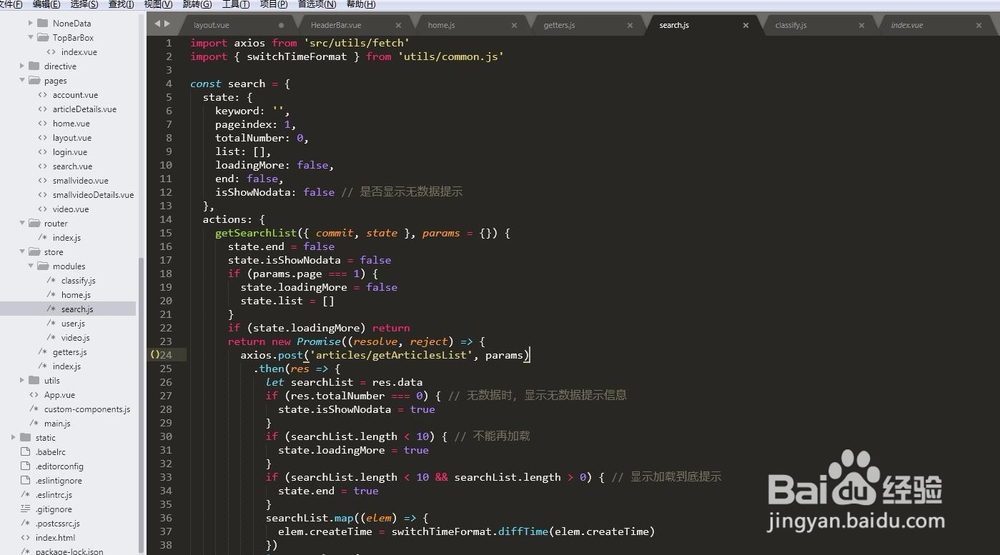This screenshot has width=1000, height=555.
Task: Open the 选择(S) menu
Action: click(84, 4)
